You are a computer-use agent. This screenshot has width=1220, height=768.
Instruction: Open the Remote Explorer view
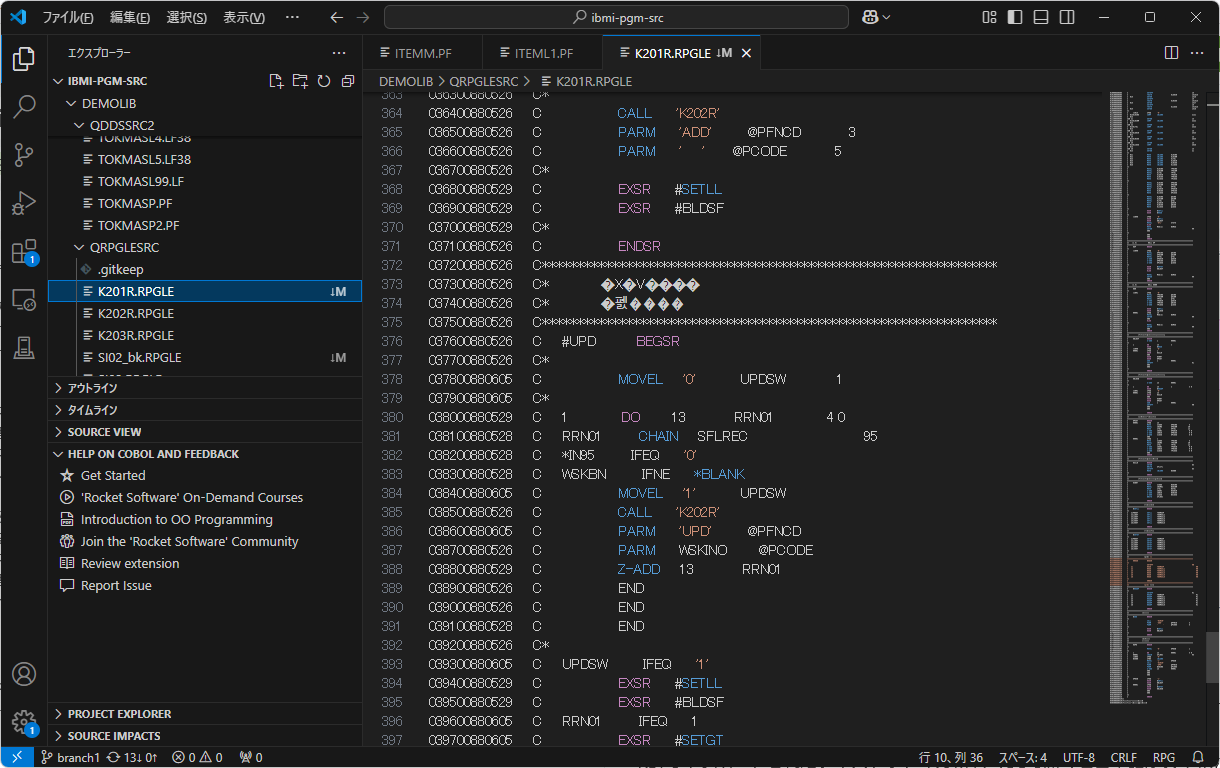(x=24, y=299)
